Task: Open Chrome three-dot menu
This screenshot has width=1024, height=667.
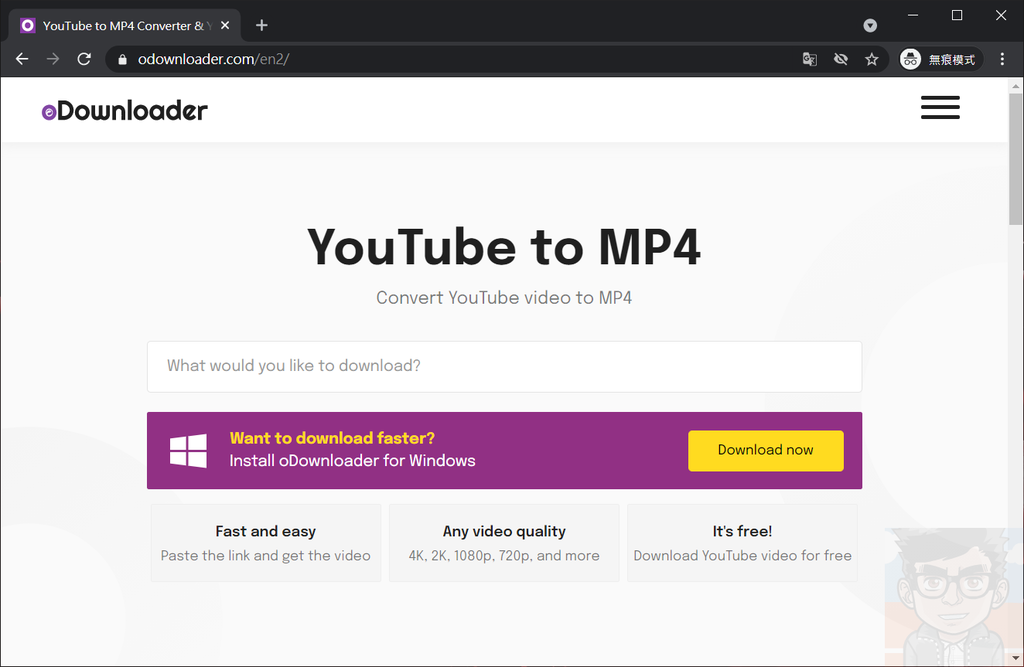Action: (1002, 59)
